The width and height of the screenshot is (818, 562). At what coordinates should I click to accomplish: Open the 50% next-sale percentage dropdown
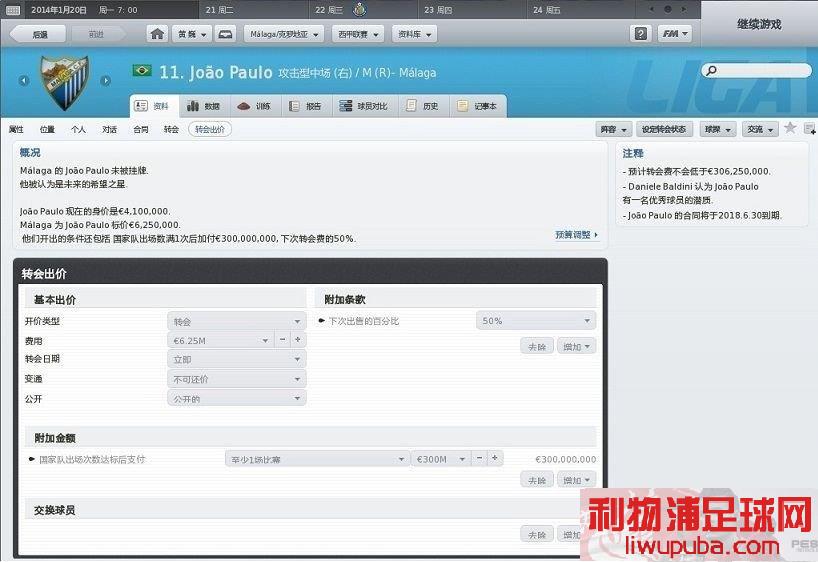click(x=536, y=320)
